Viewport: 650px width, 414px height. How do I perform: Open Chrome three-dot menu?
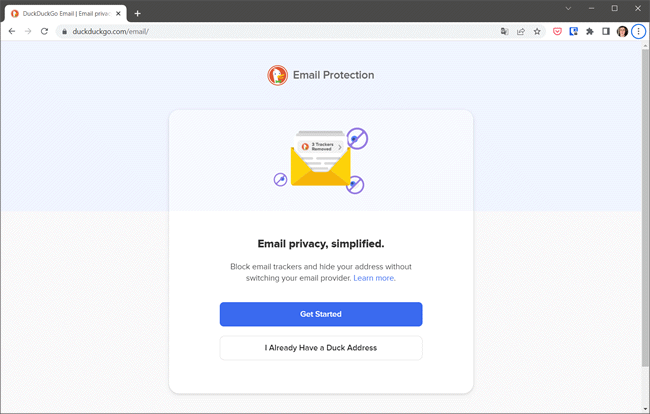638,31
